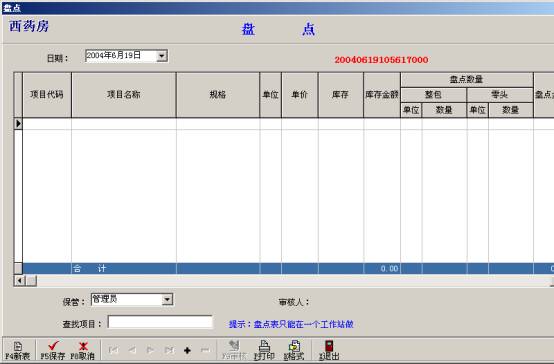This screenshot has width=554, height=364.
Task: Click the first empty 项目名称 cell
Action: [x=124, y=124]
